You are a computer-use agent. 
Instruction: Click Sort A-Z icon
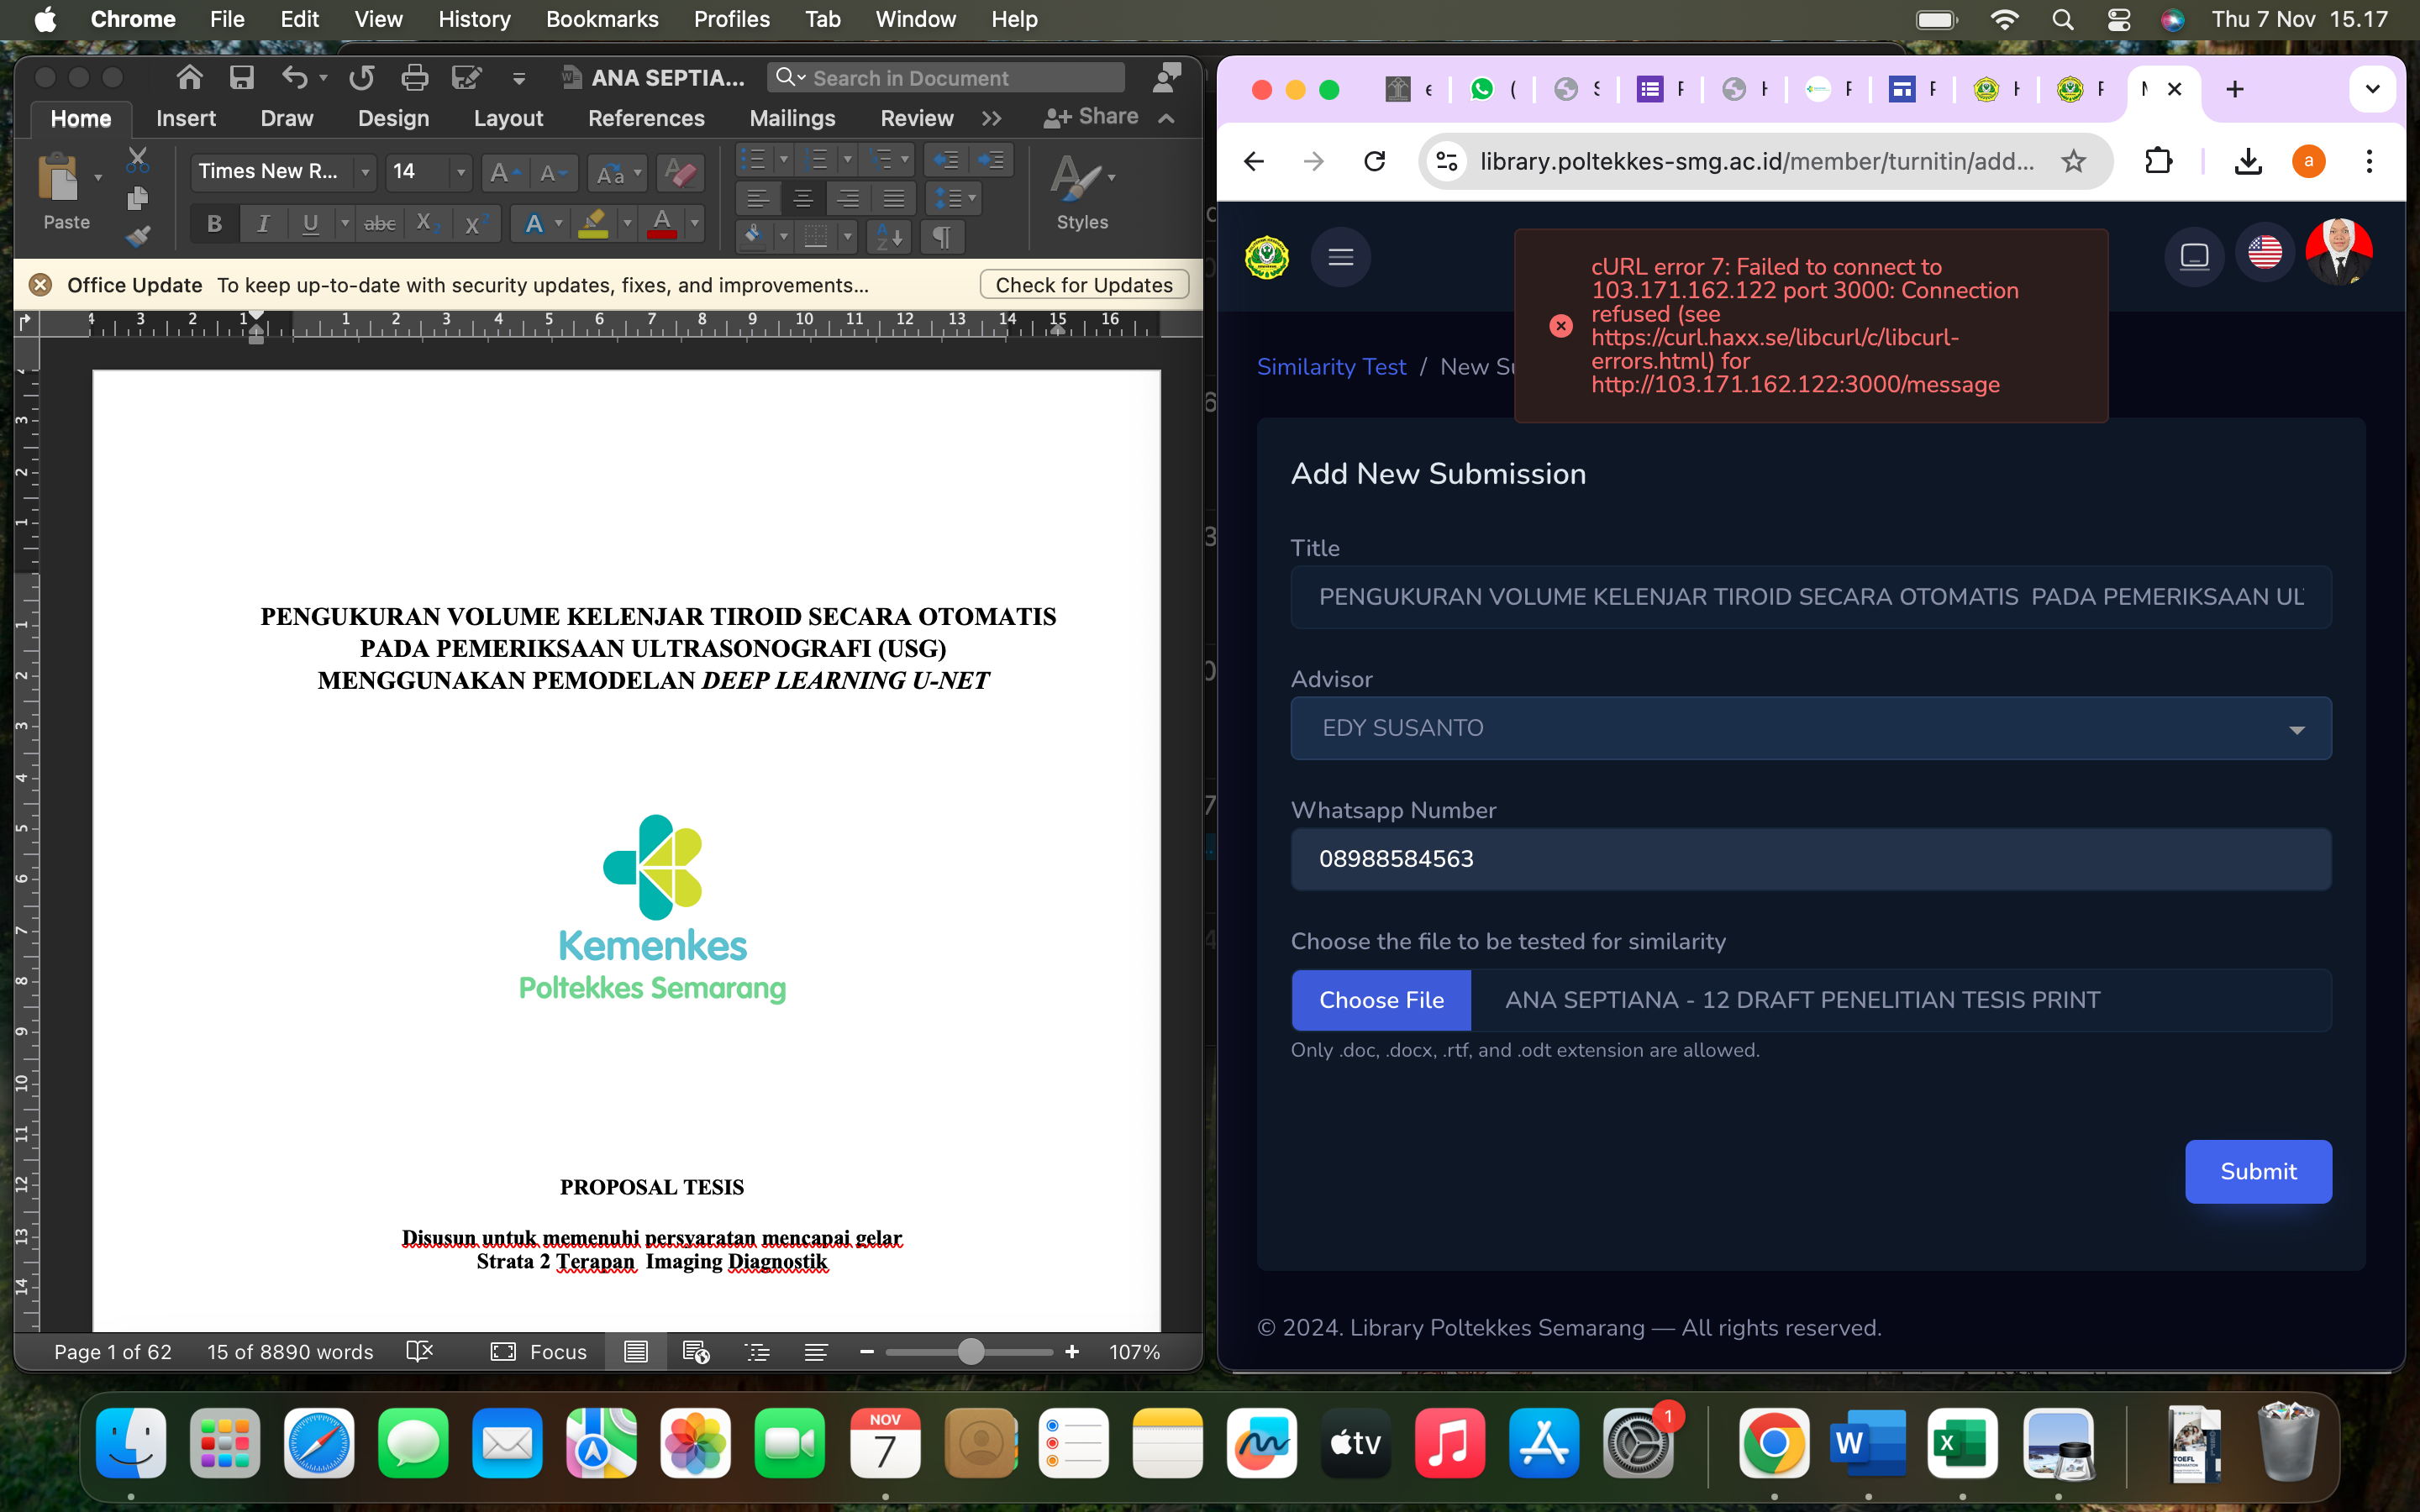point(889,237)
